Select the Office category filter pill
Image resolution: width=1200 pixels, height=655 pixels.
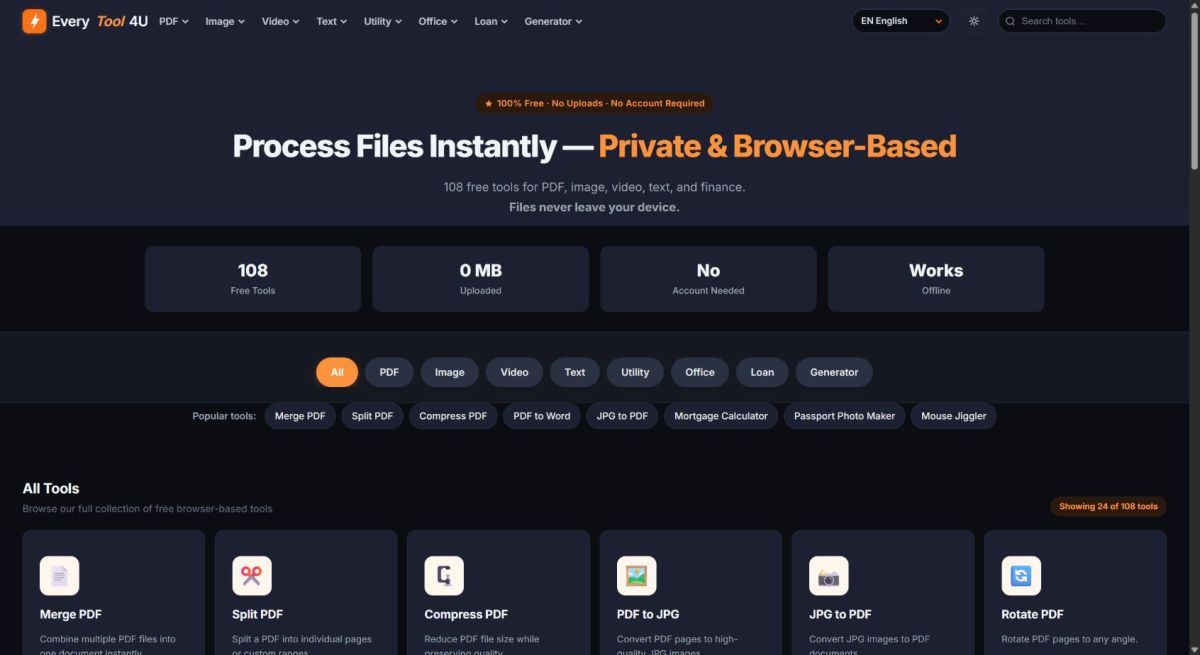pyautogui.click(x=700, y=372)
